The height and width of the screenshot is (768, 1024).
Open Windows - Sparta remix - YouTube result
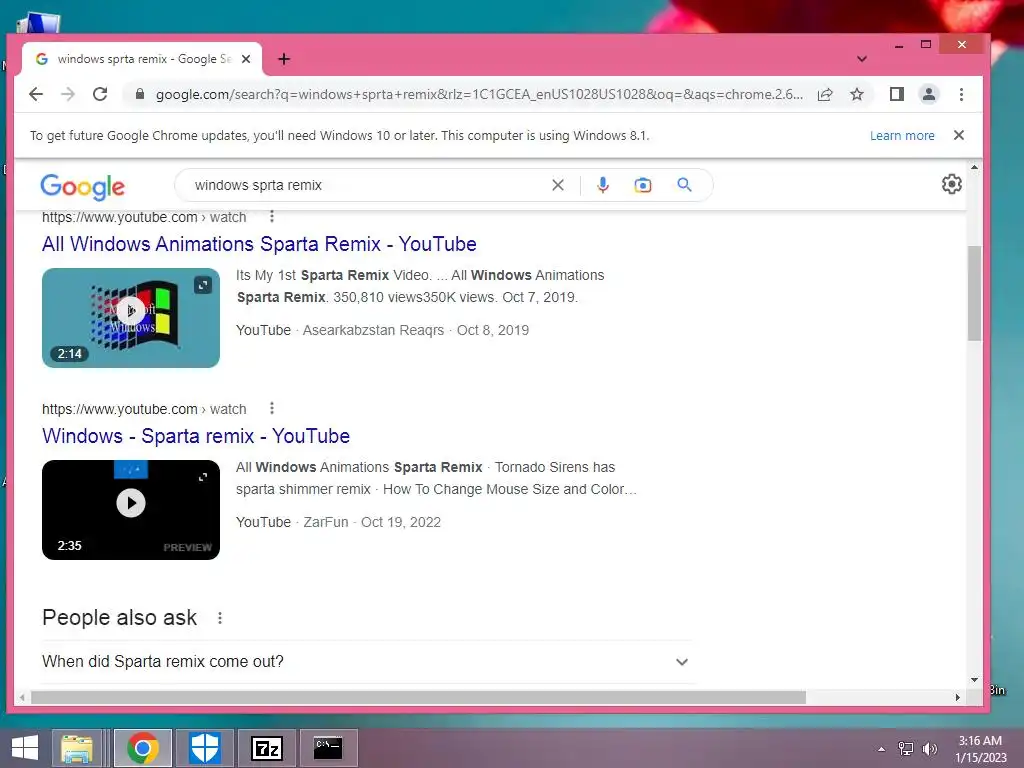coord(196,436)
